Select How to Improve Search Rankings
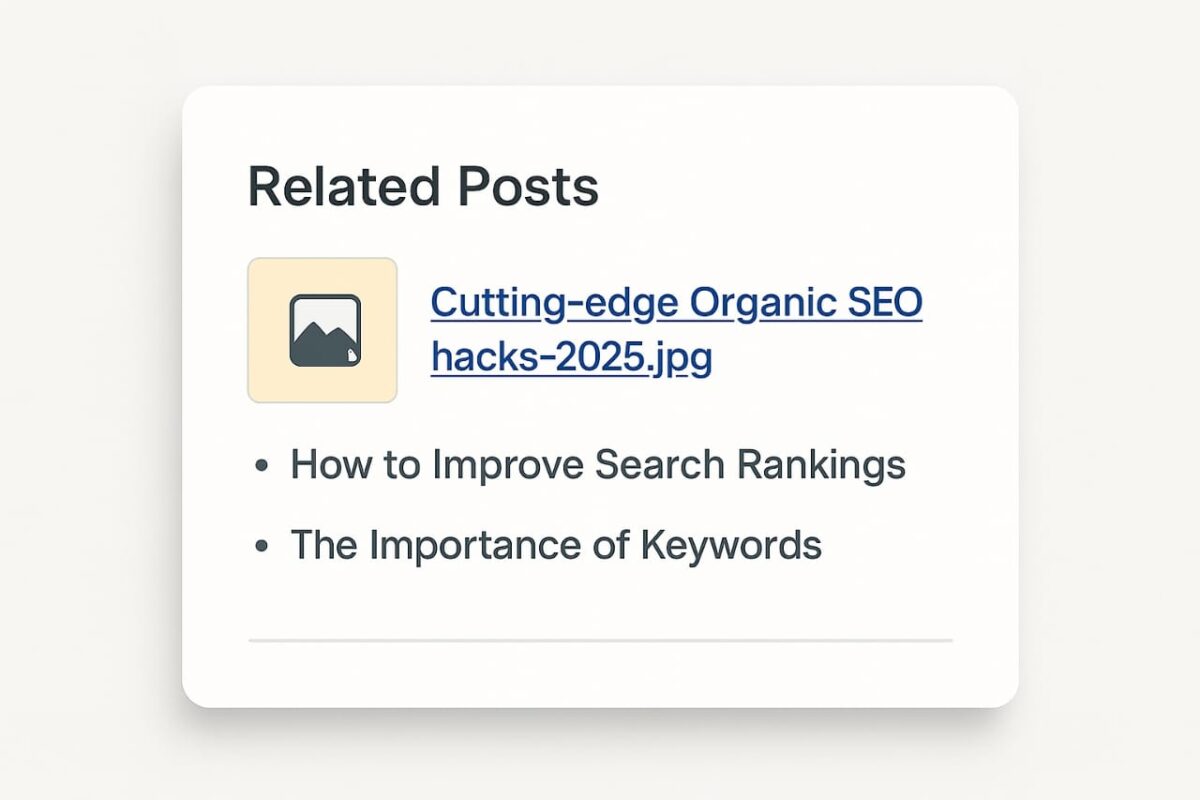The width and height of the screenshot is (1200, 800). coord(598,465)
